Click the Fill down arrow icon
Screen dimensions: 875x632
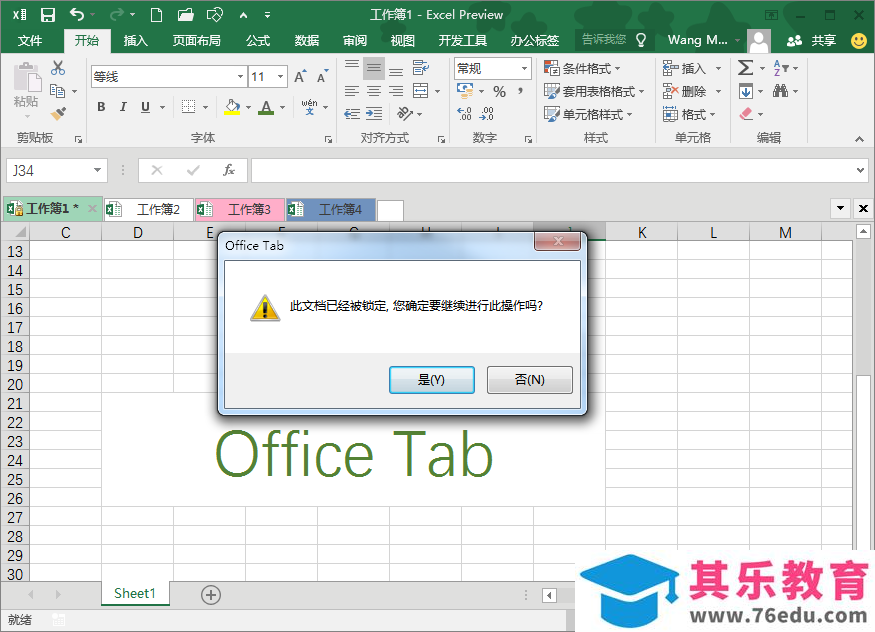(x=746, y=91)
